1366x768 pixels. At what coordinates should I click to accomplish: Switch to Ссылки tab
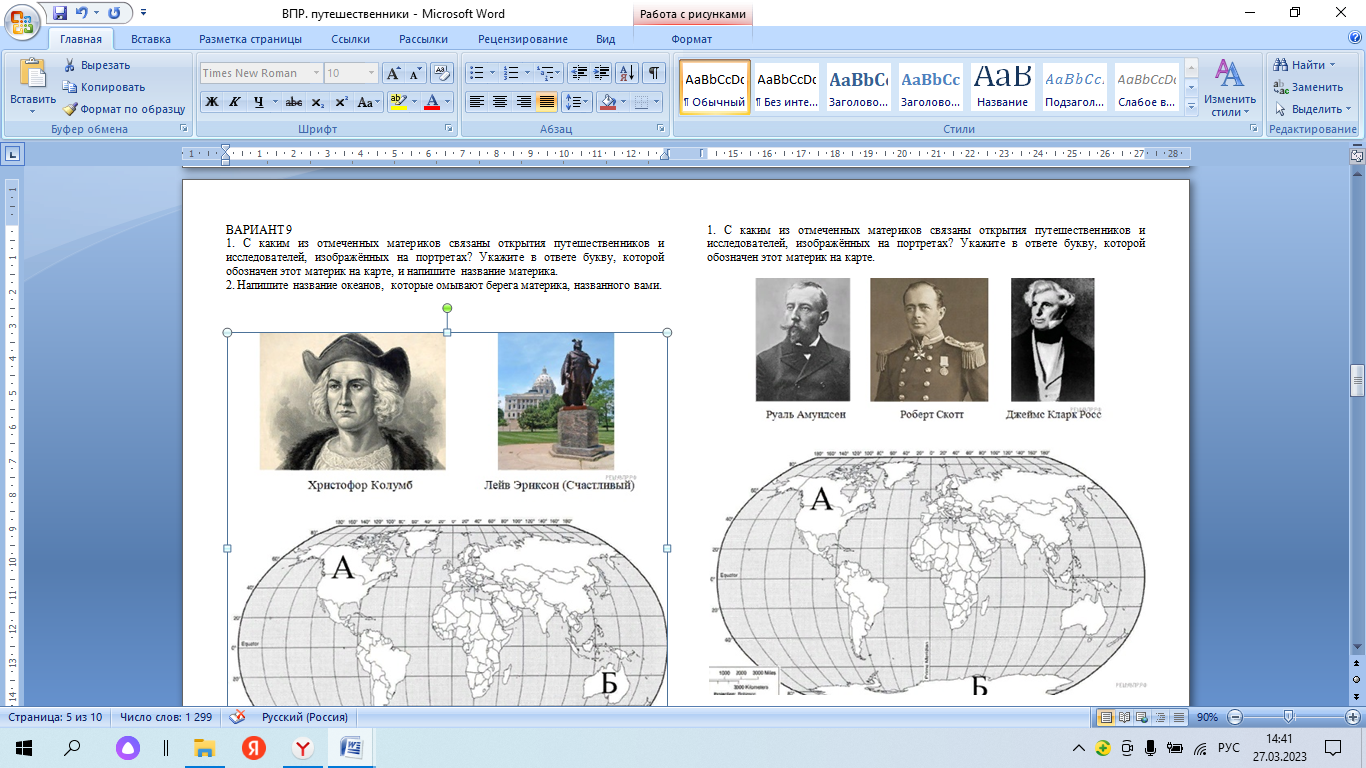(350, 39)
